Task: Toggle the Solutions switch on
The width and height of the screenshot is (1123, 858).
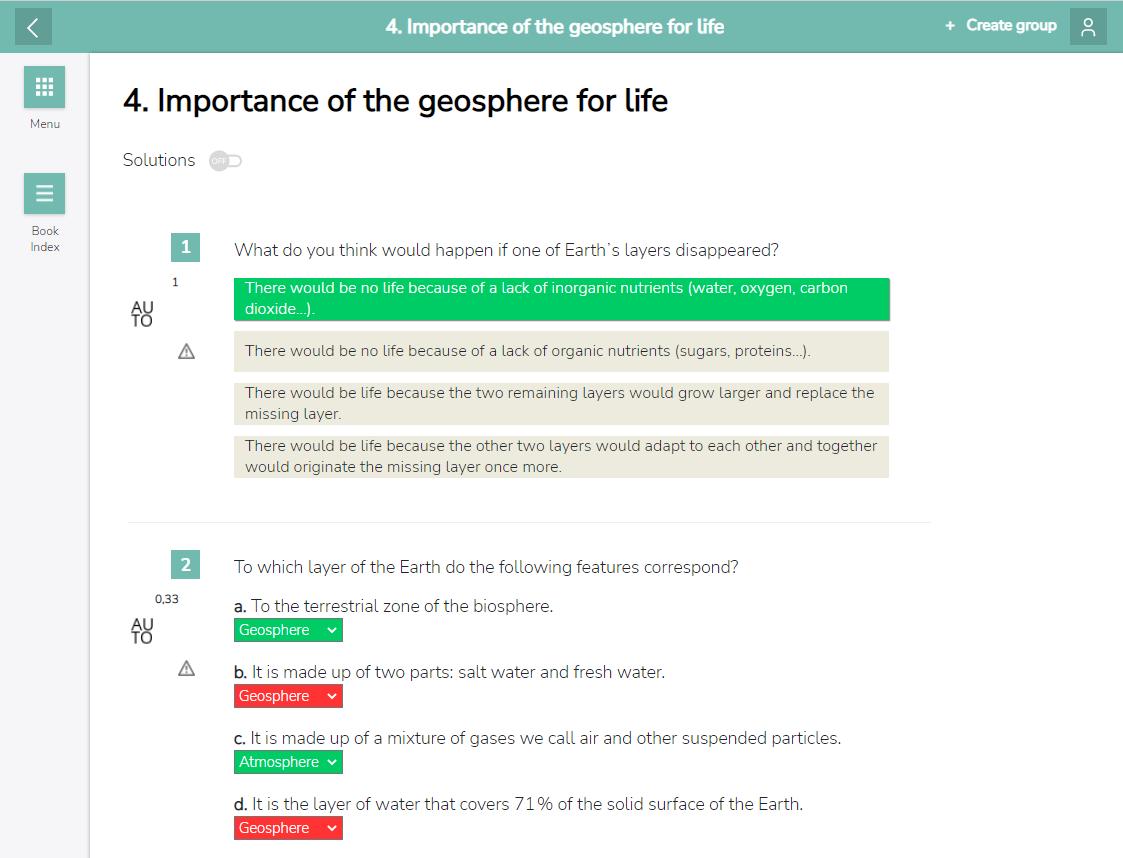Action: (x=226, y=161)
